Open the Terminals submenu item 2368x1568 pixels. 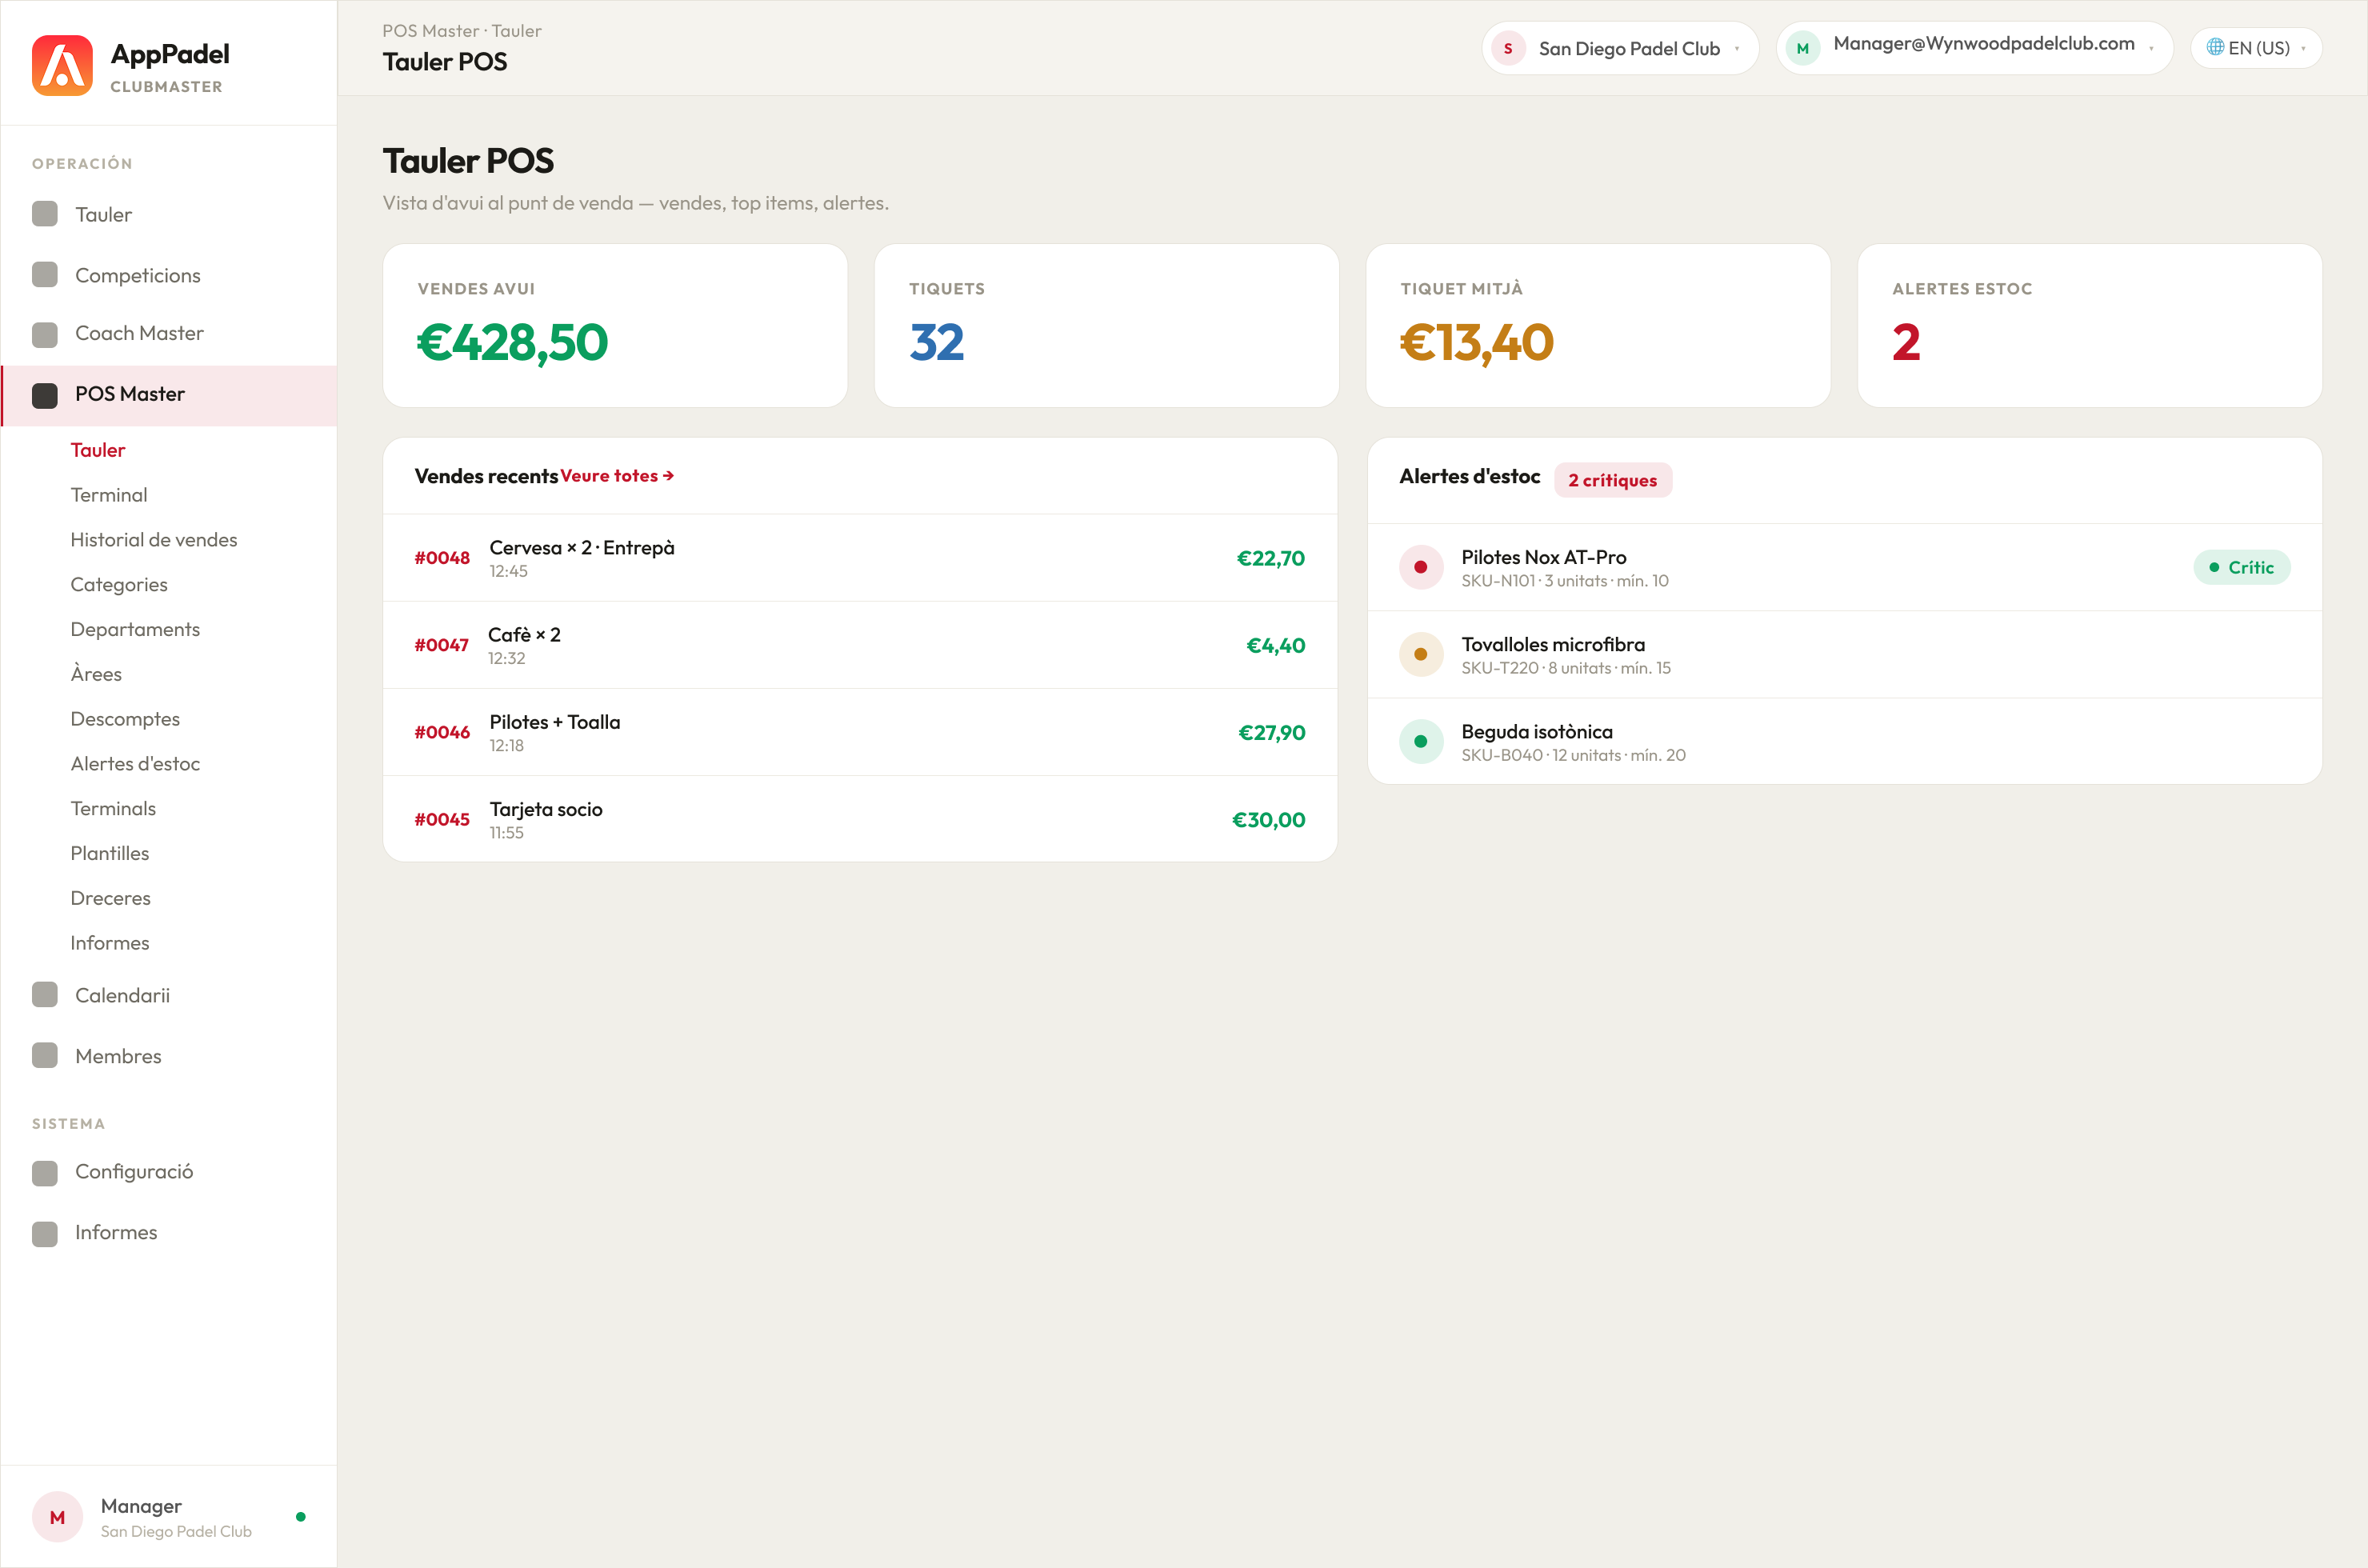tap(113, 808)
